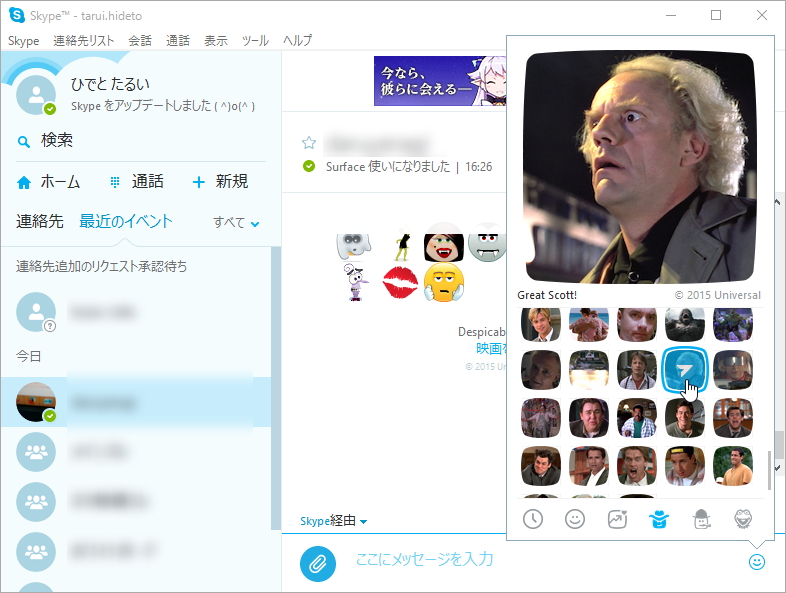Click the 映画 link under Despicable text
Viewport: 786px width, 593px height.
pos(491,348)
